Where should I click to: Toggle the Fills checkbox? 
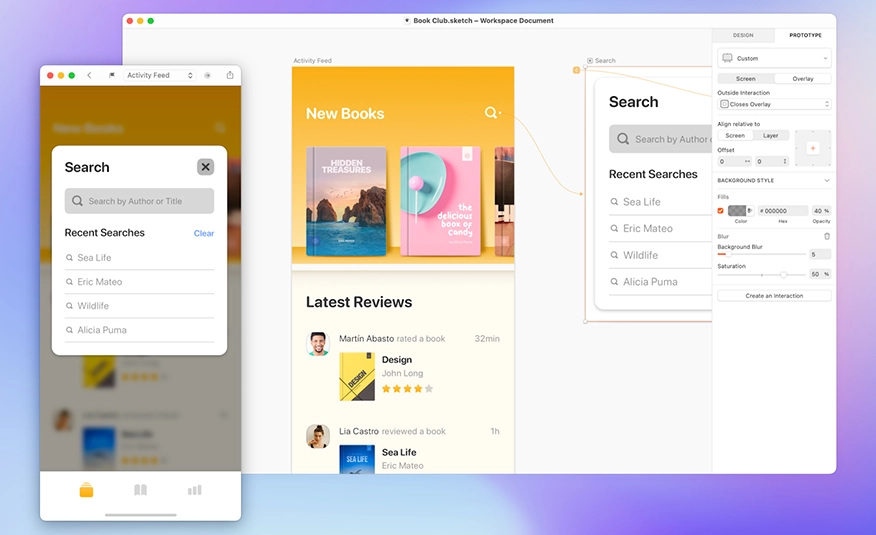(720, 211)
